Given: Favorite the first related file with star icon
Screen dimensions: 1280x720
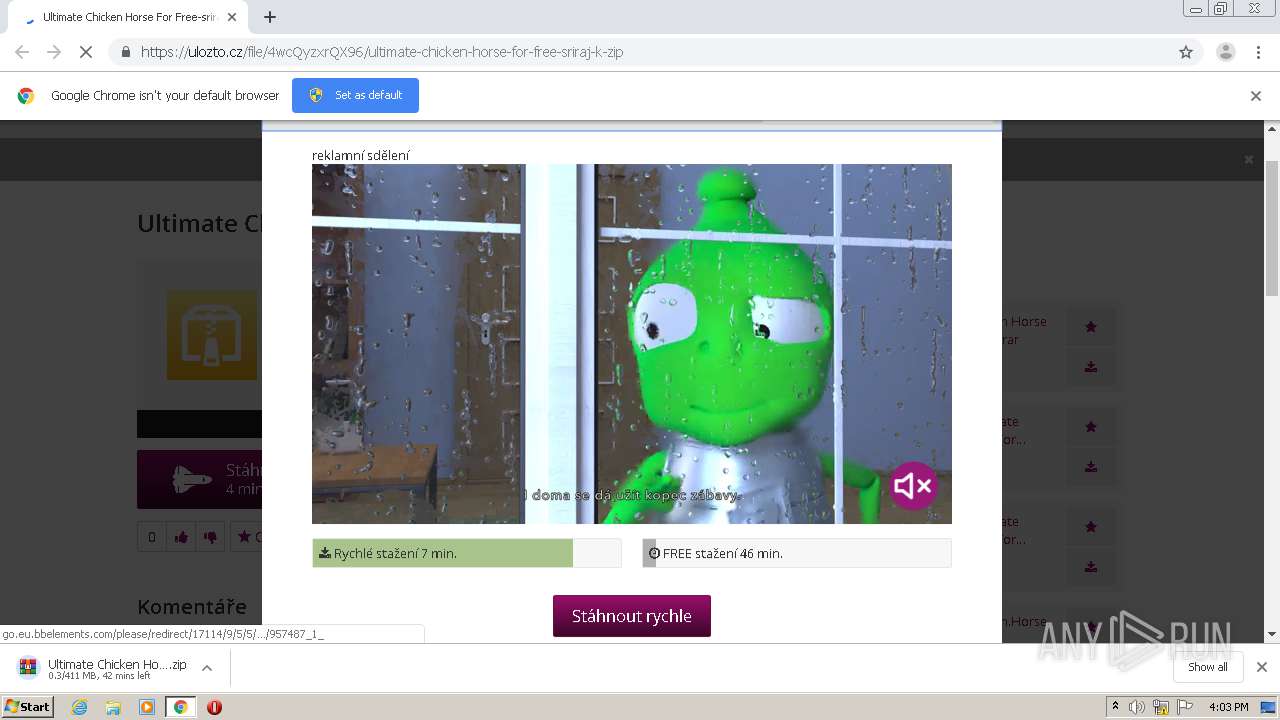Looking at the screenshot, I should (x=1091, y=326).
